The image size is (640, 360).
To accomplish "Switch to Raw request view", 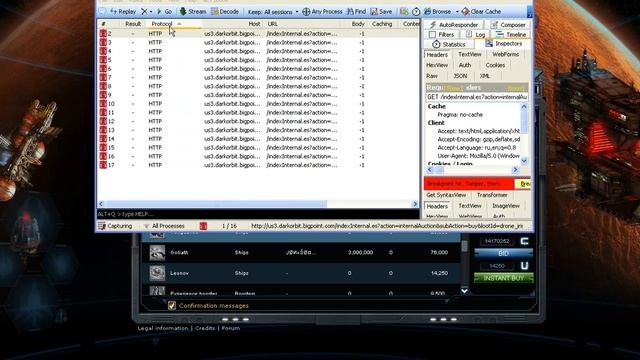I will [432, 76].
